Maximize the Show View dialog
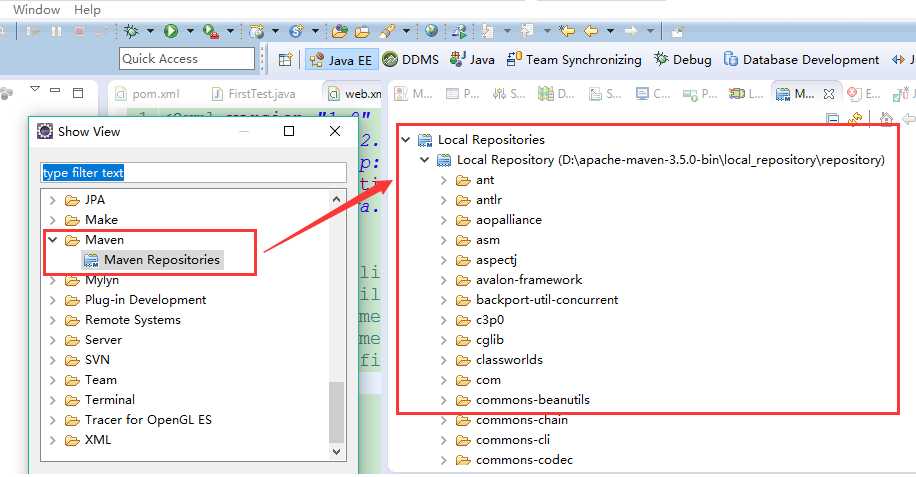916x477 pixels. 289,131
